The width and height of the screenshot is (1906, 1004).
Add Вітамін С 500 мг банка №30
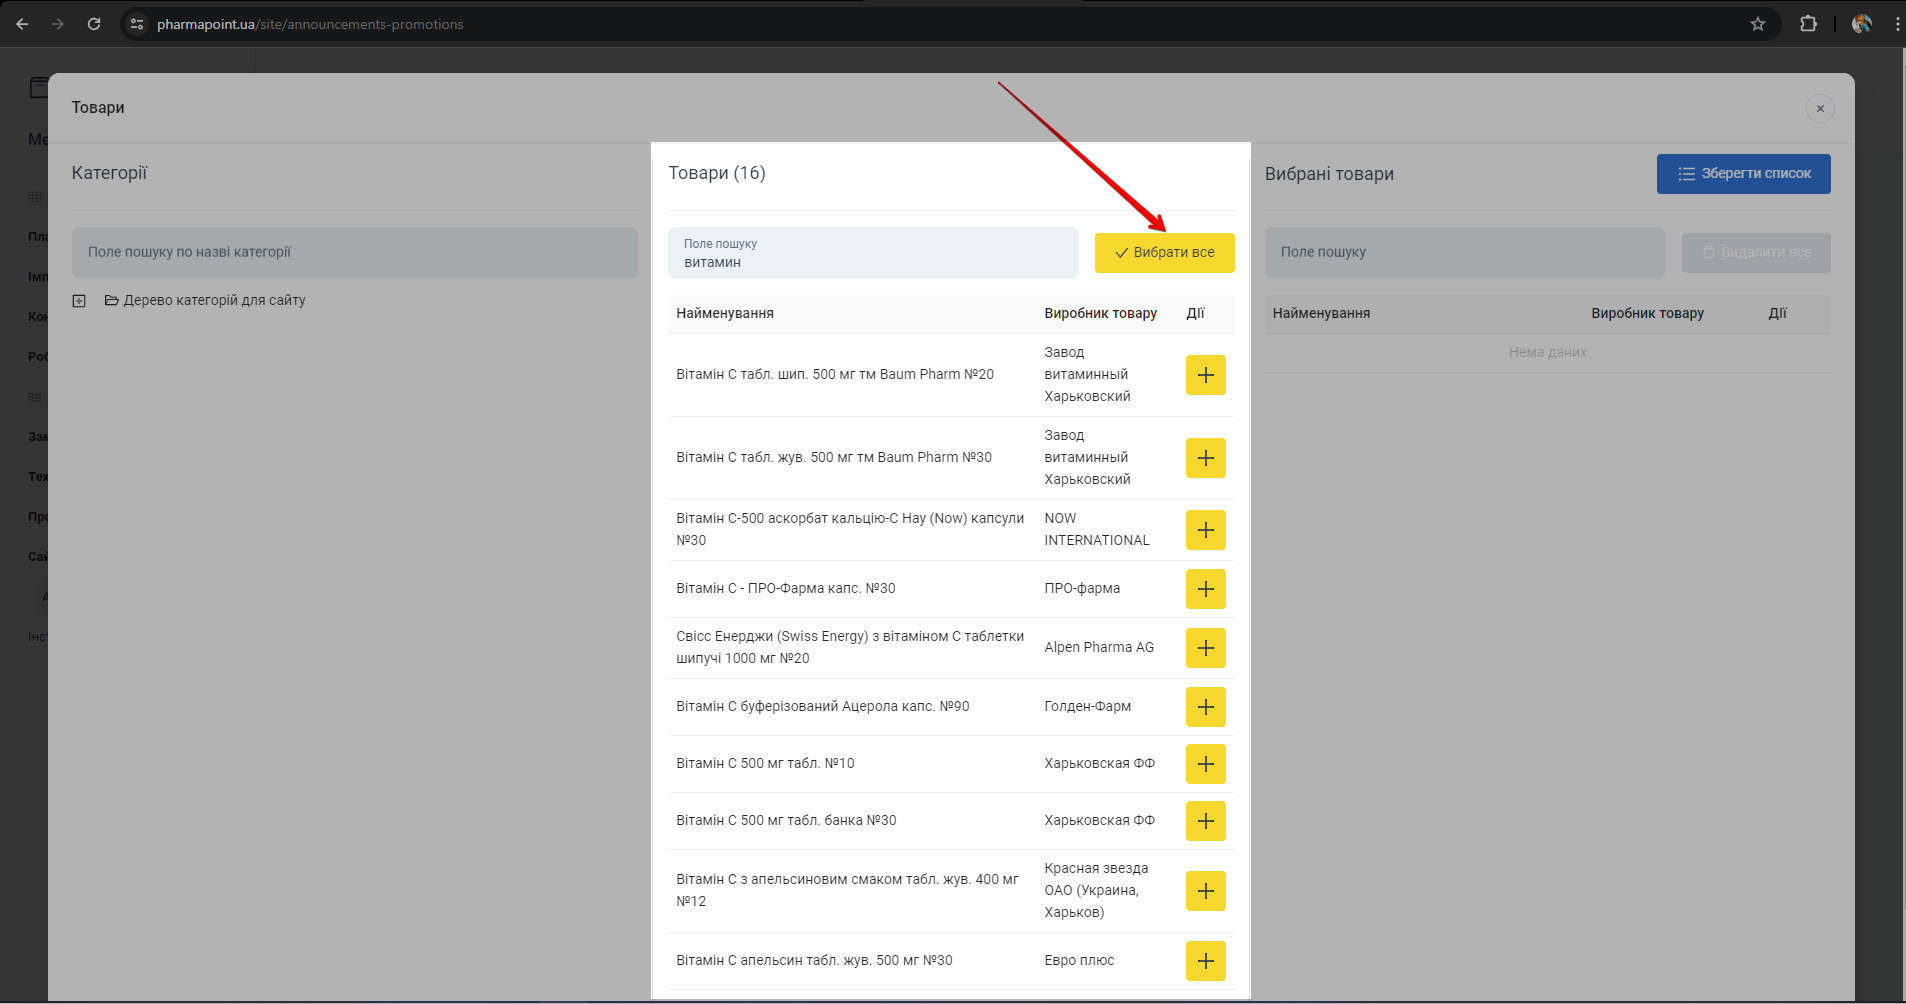(x=1205, y=821)
